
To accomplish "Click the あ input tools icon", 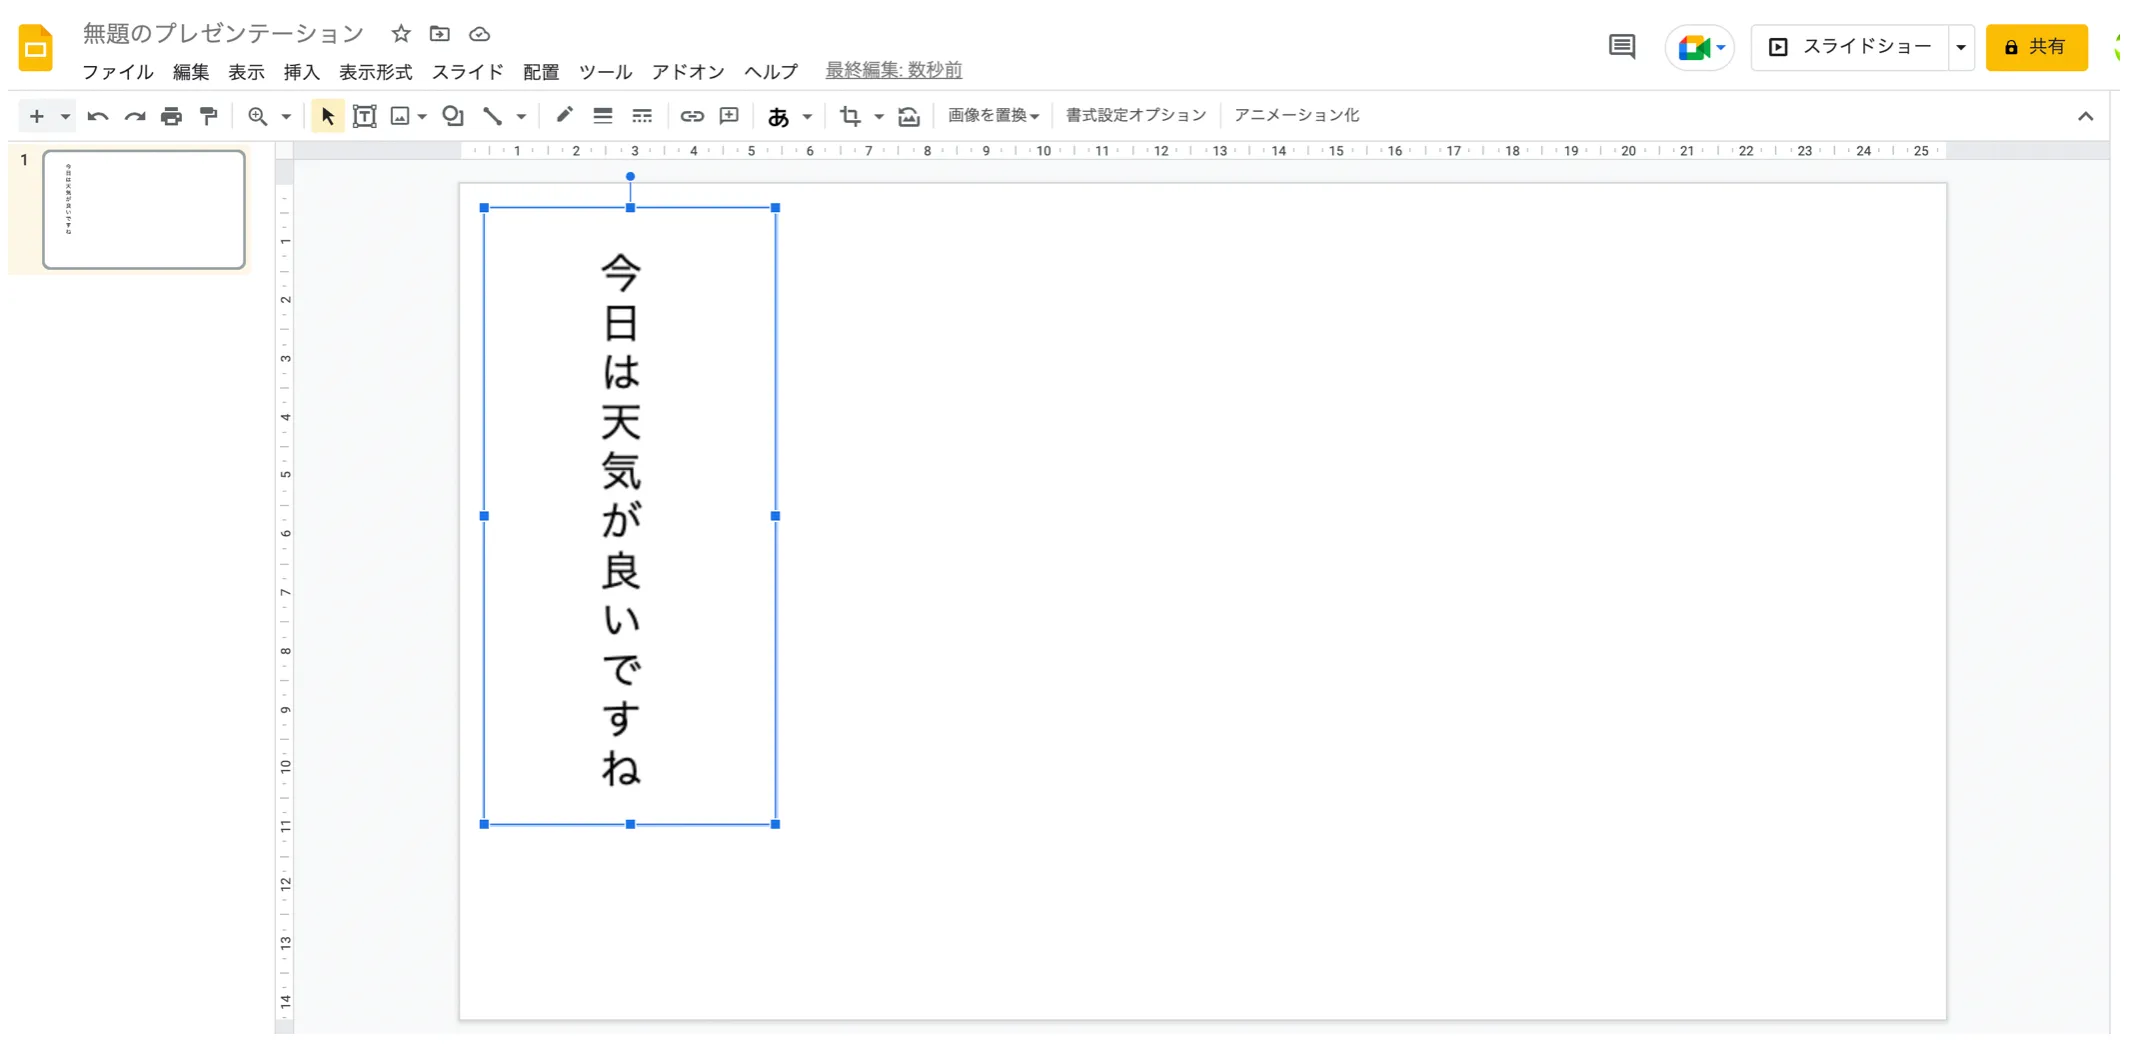I will coord(778,117).
